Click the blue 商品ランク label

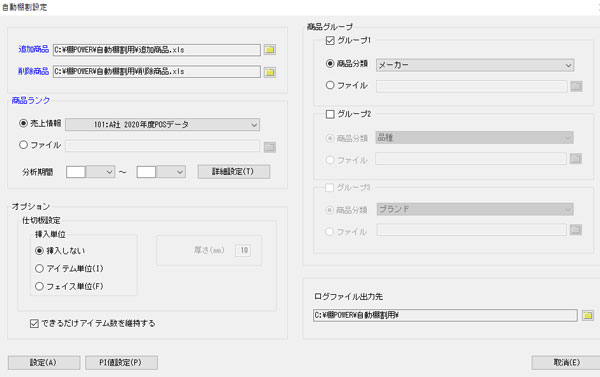pyautogui.click(x=31, y=100)
